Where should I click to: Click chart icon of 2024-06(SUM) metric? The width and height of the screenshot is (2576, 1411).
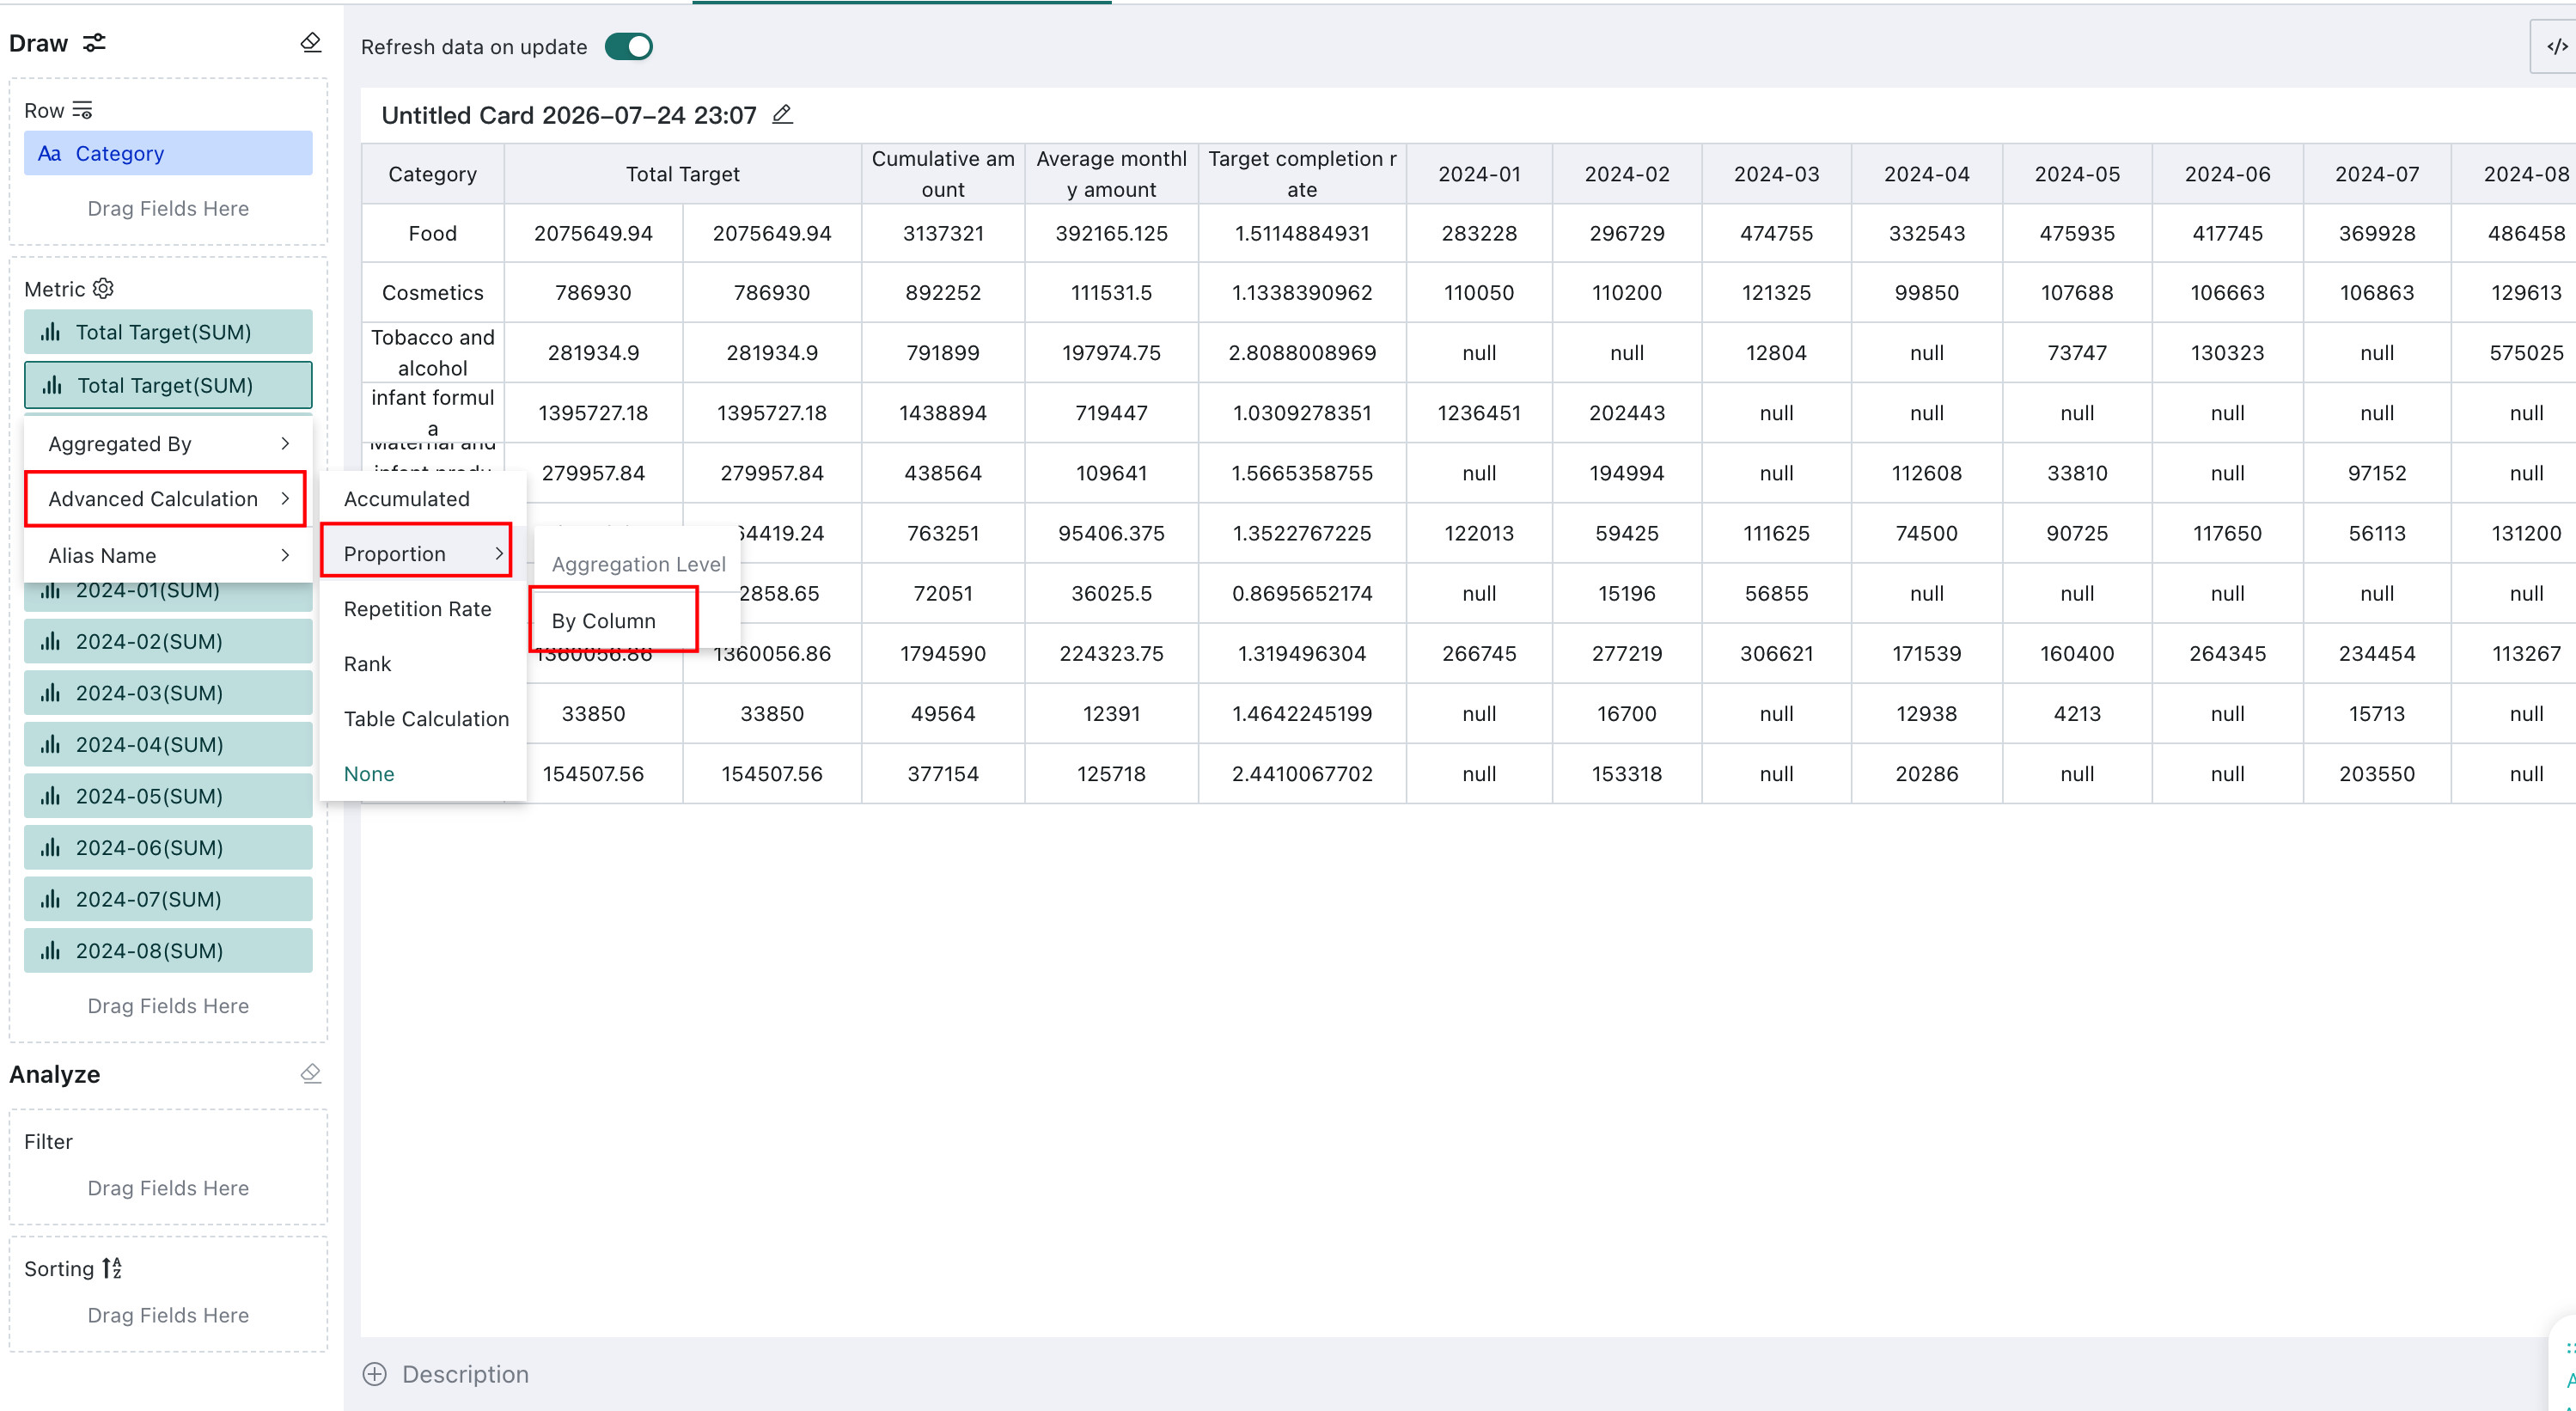click(x=50, y=847)
